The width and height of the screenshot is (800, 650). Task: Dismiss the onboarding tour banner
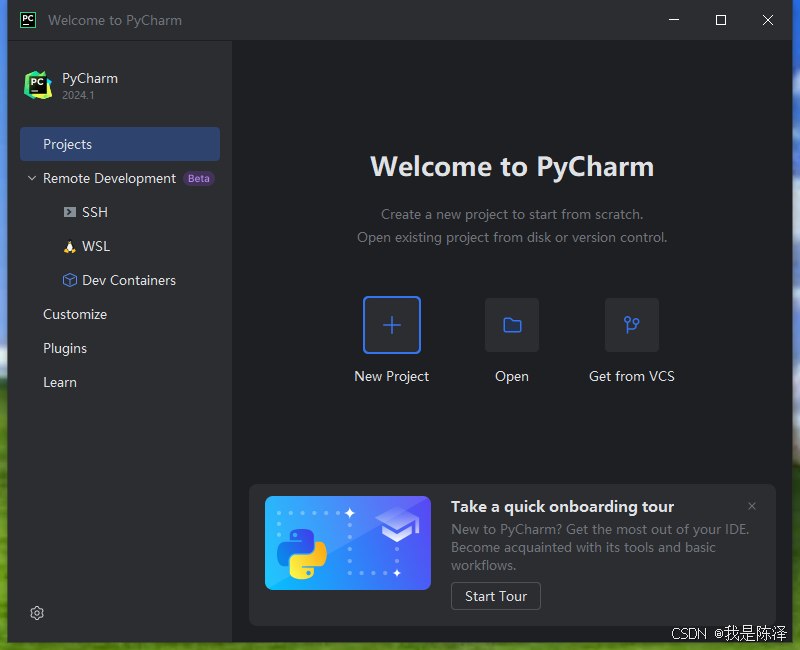pos(752,506)
